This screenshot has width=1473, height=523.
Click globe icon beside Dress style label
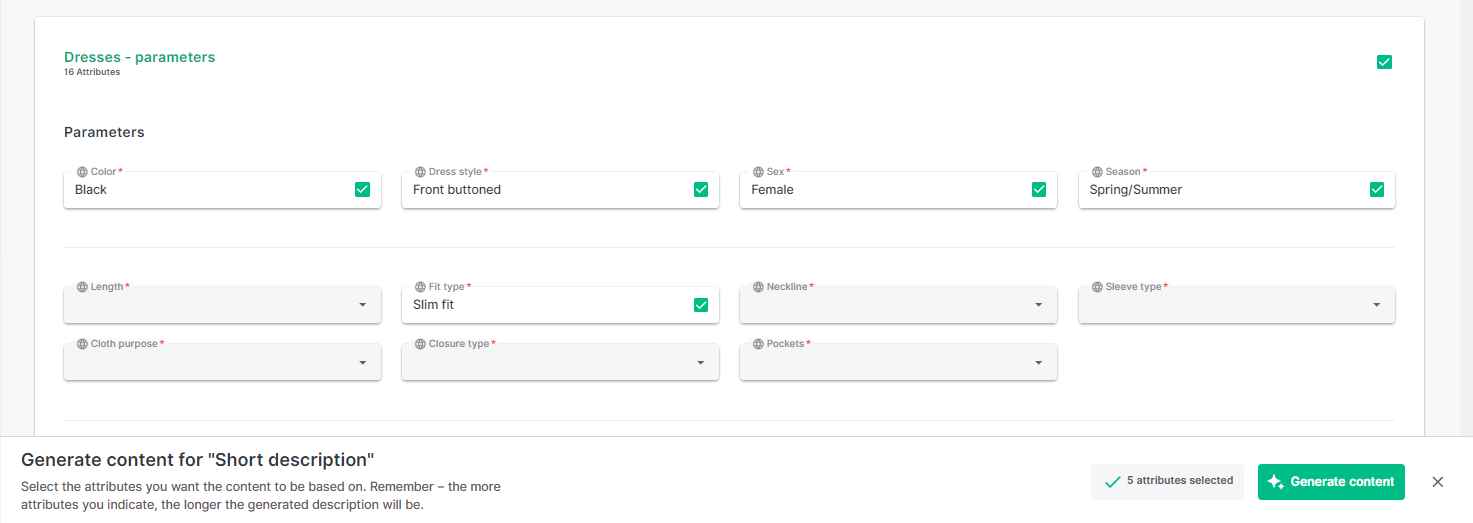(x=420, y=172)
